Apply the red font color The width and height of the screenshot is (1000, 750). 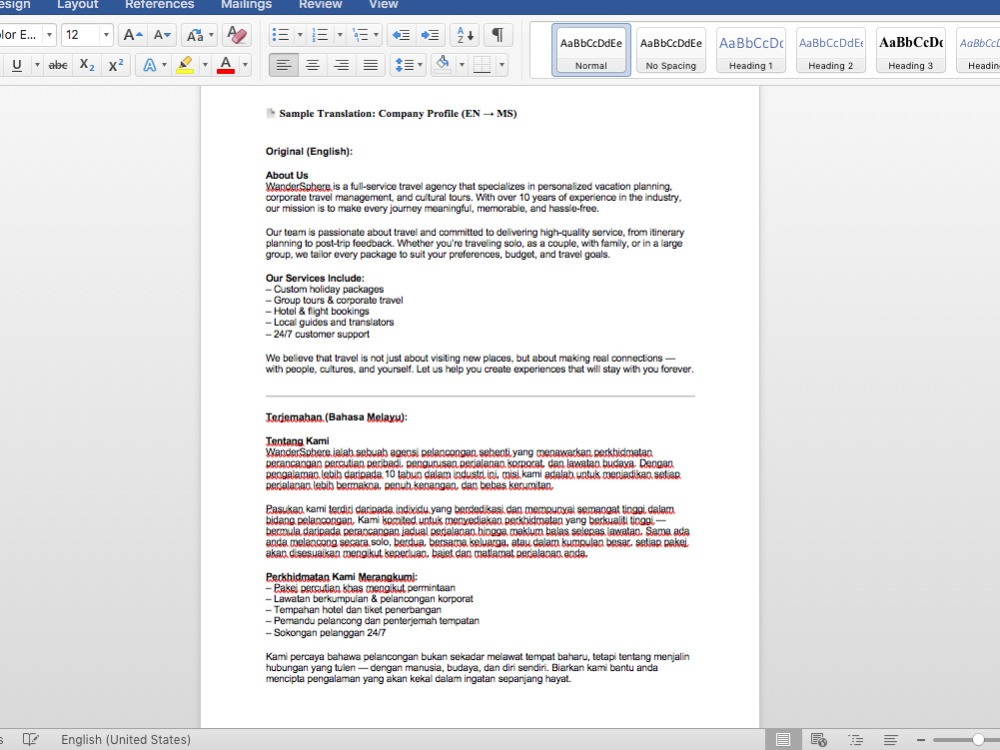pos(226,65)
